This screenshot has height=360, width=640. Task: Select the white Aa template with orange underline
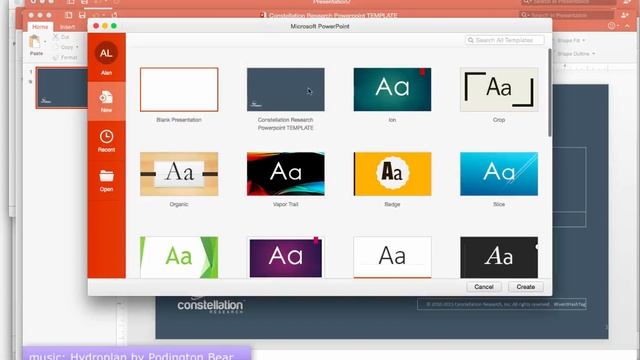[x=392, y=257]
